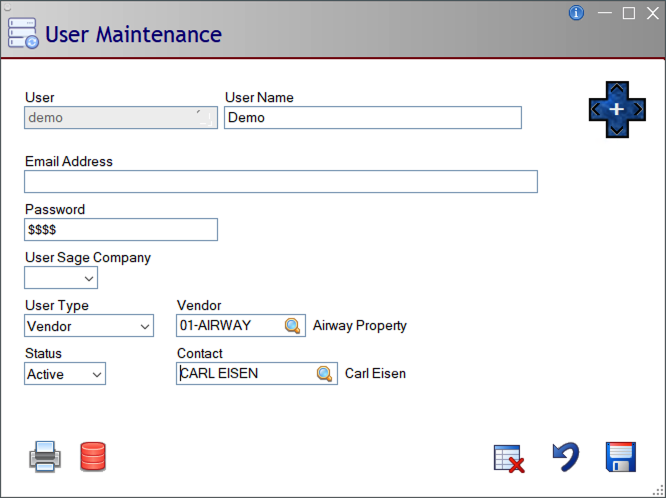666x498 pixels.
Task: Click the printer icon to print
Action: (45, 457)
